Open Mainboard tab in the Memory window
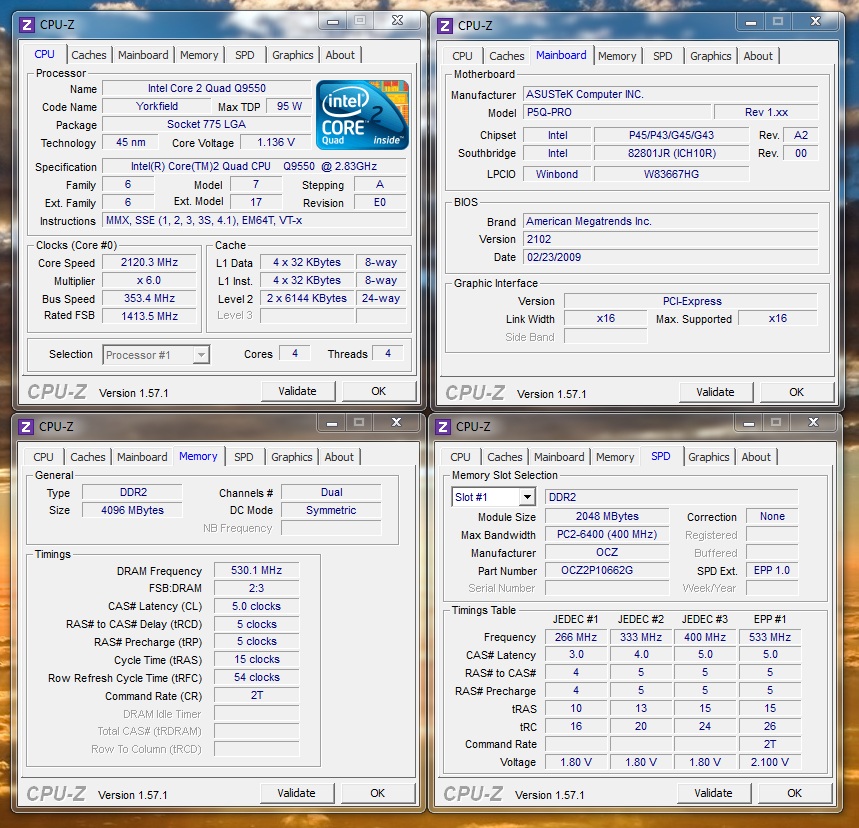Image resolution: width=859 pixels, height=828 pixels. pyautogui.click(x=142, y=457)
